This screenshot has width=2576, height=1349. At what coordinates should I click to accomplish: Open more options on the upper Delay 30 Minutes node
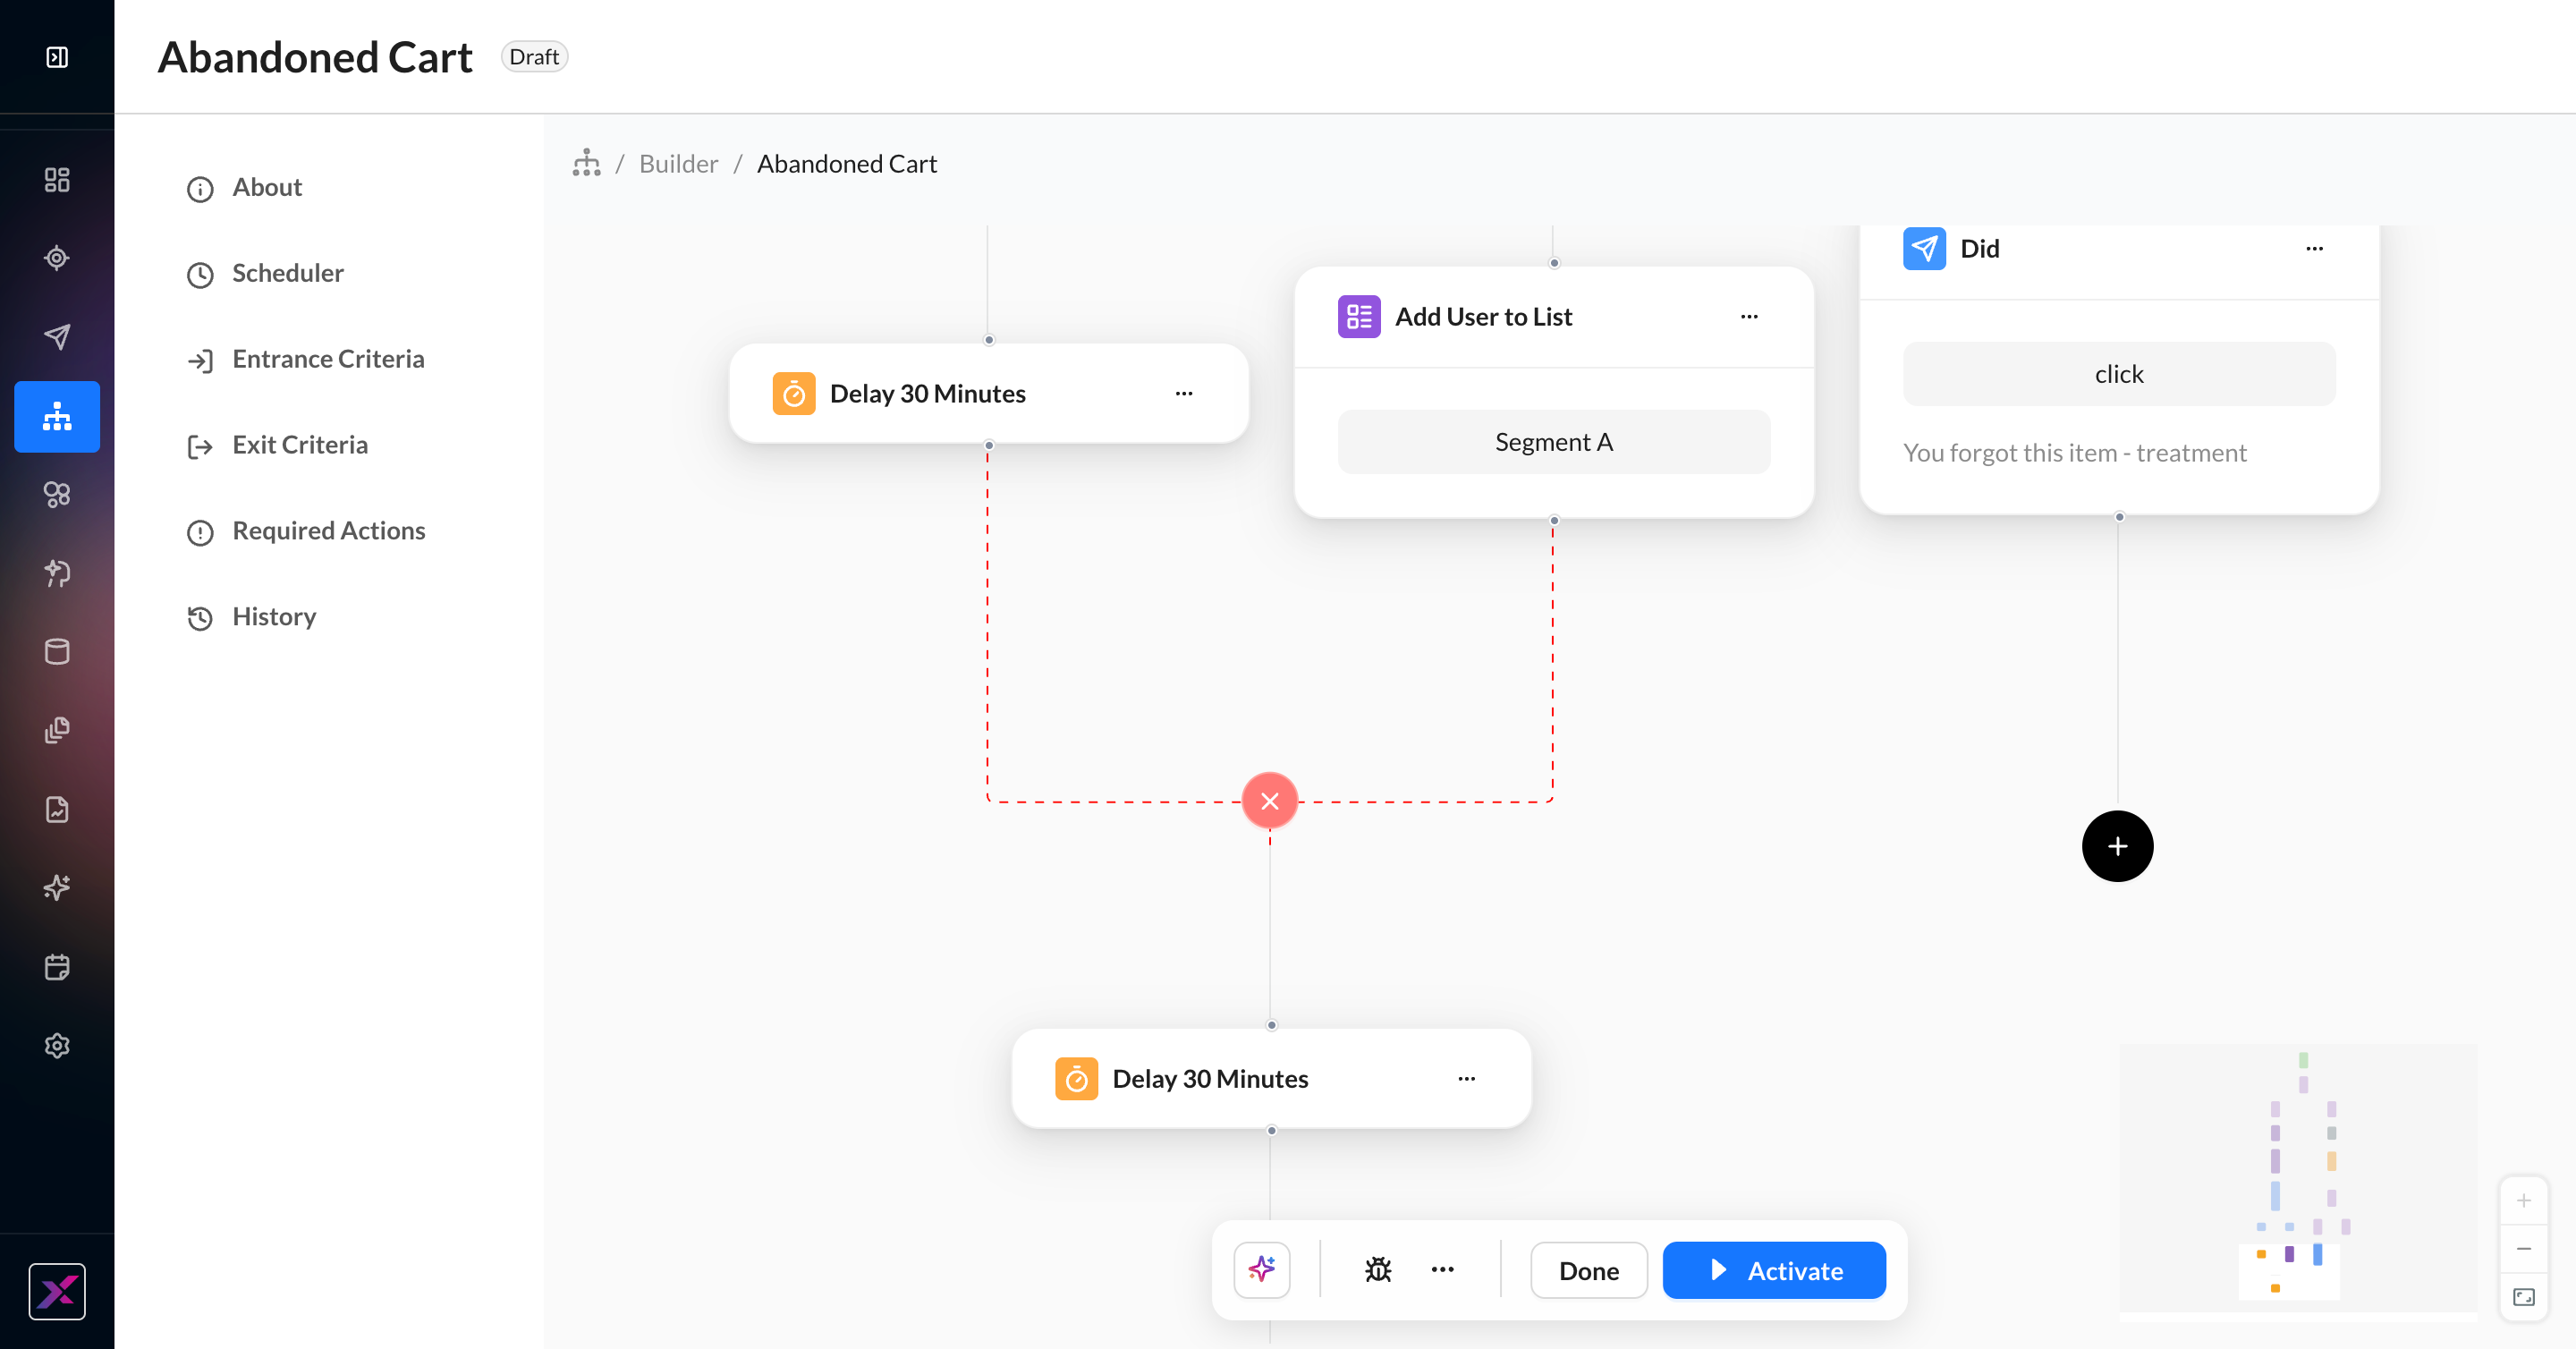1184,394
